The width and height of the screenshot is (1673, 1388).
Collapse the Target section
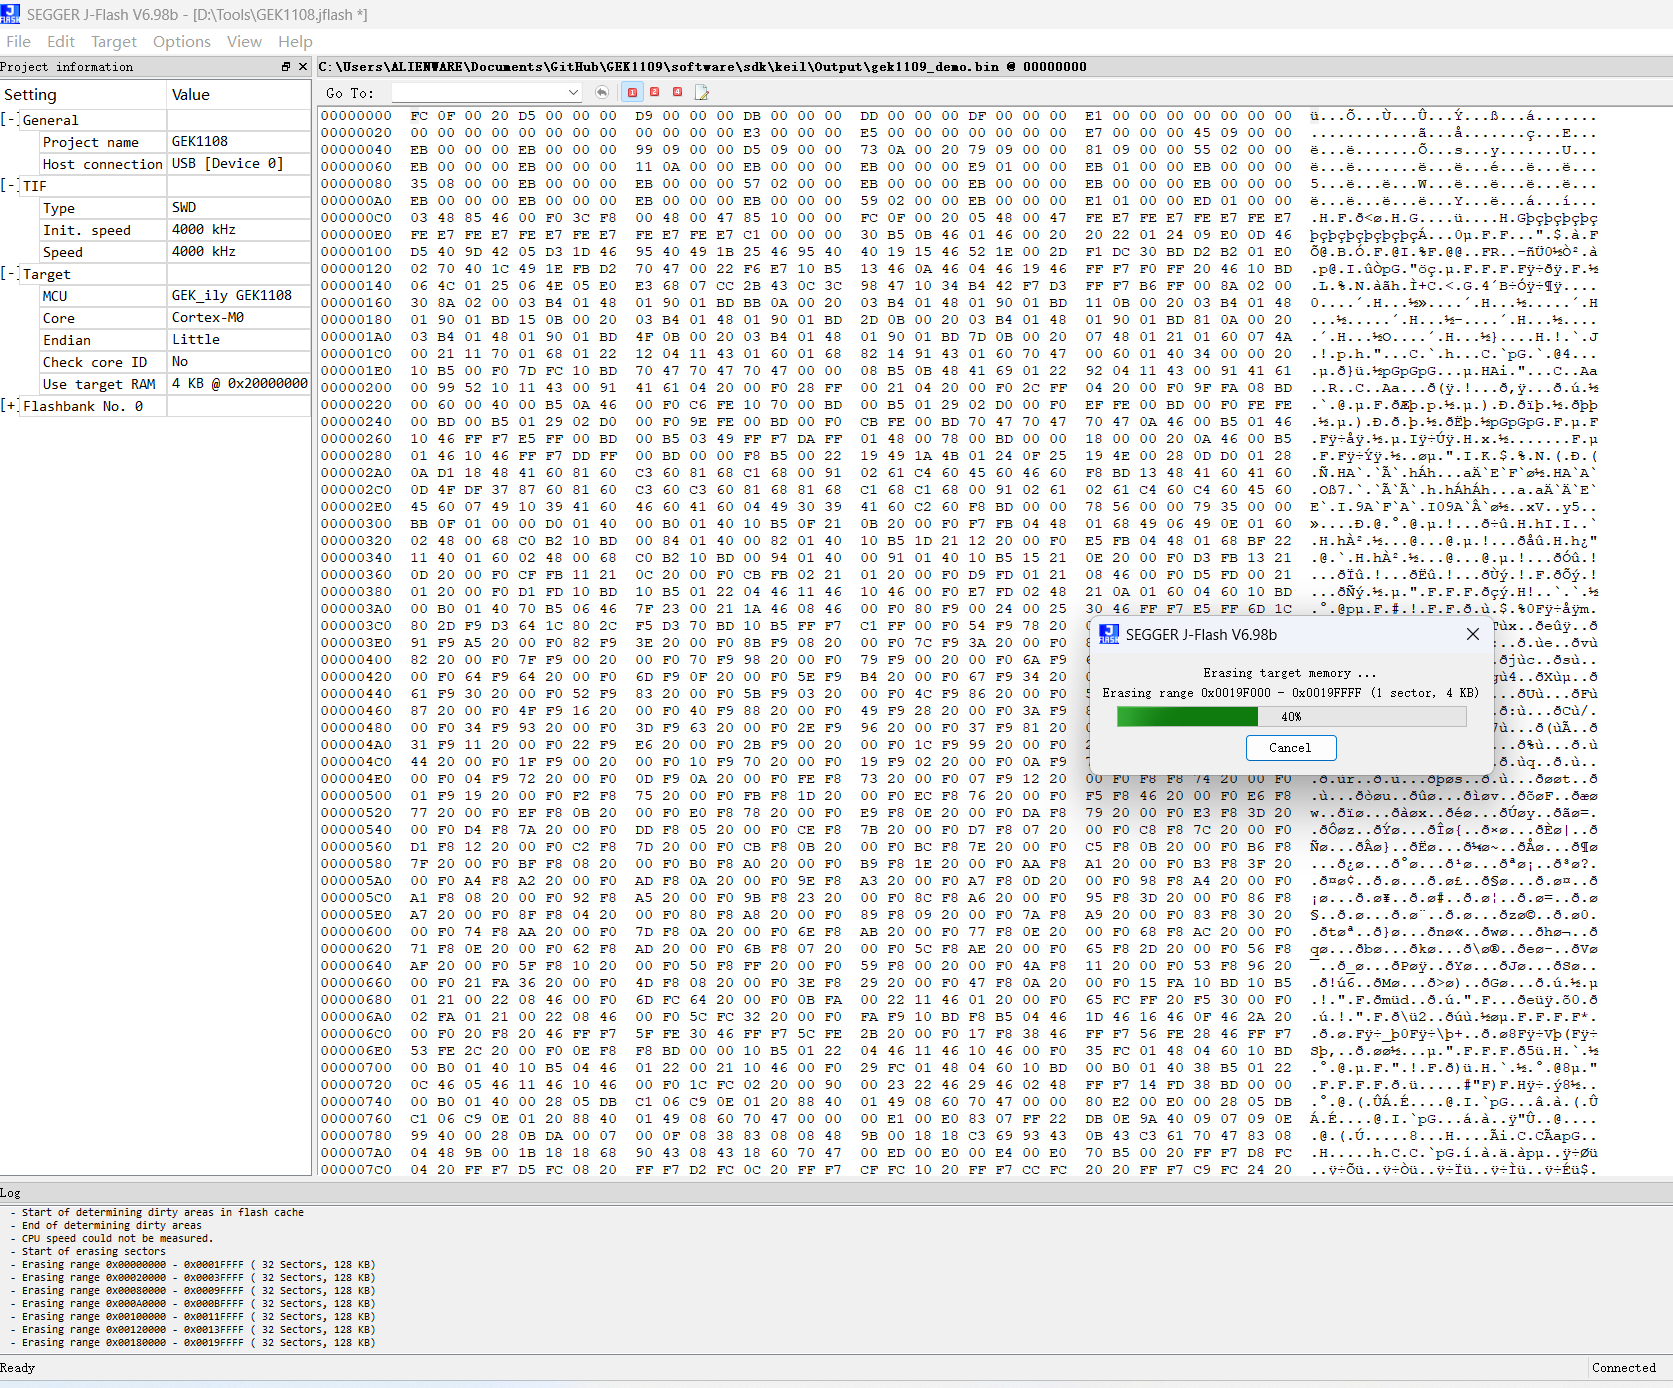point(9,274)
